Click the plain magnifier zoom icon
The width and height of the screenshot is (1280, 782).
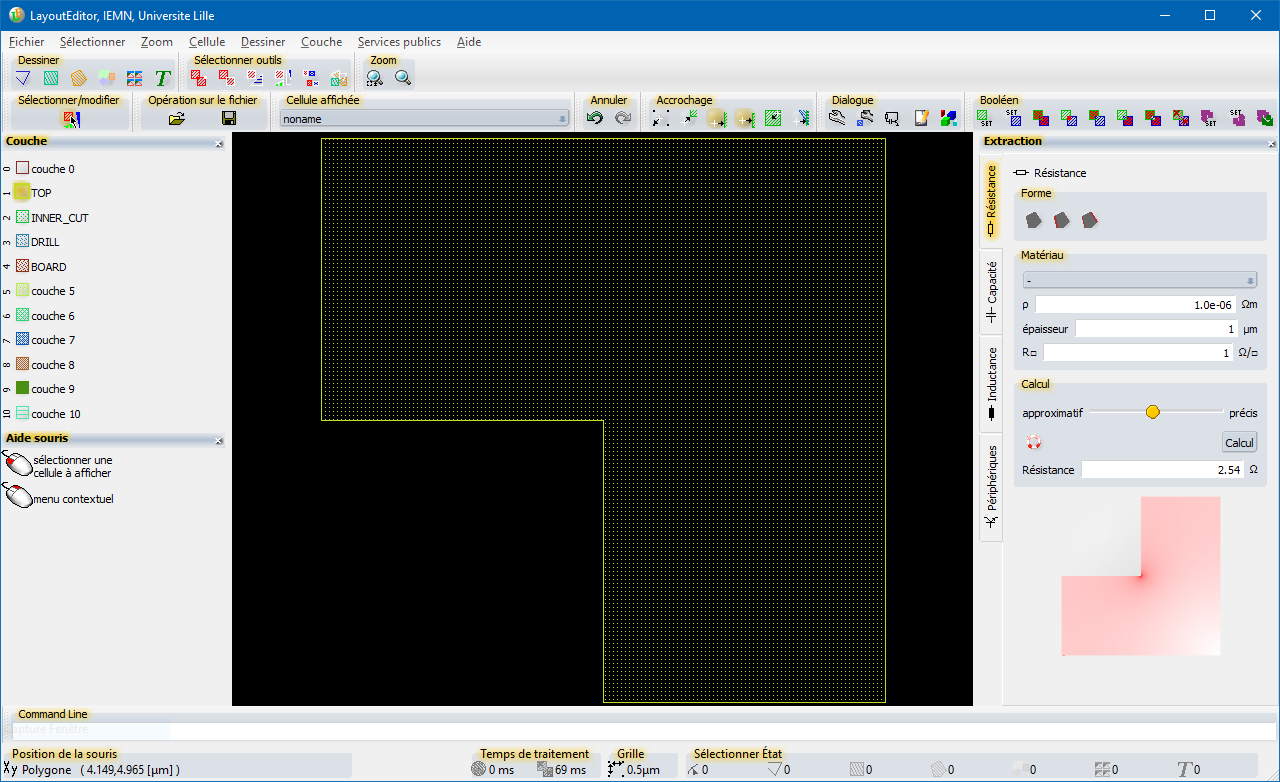pos(403,78)
